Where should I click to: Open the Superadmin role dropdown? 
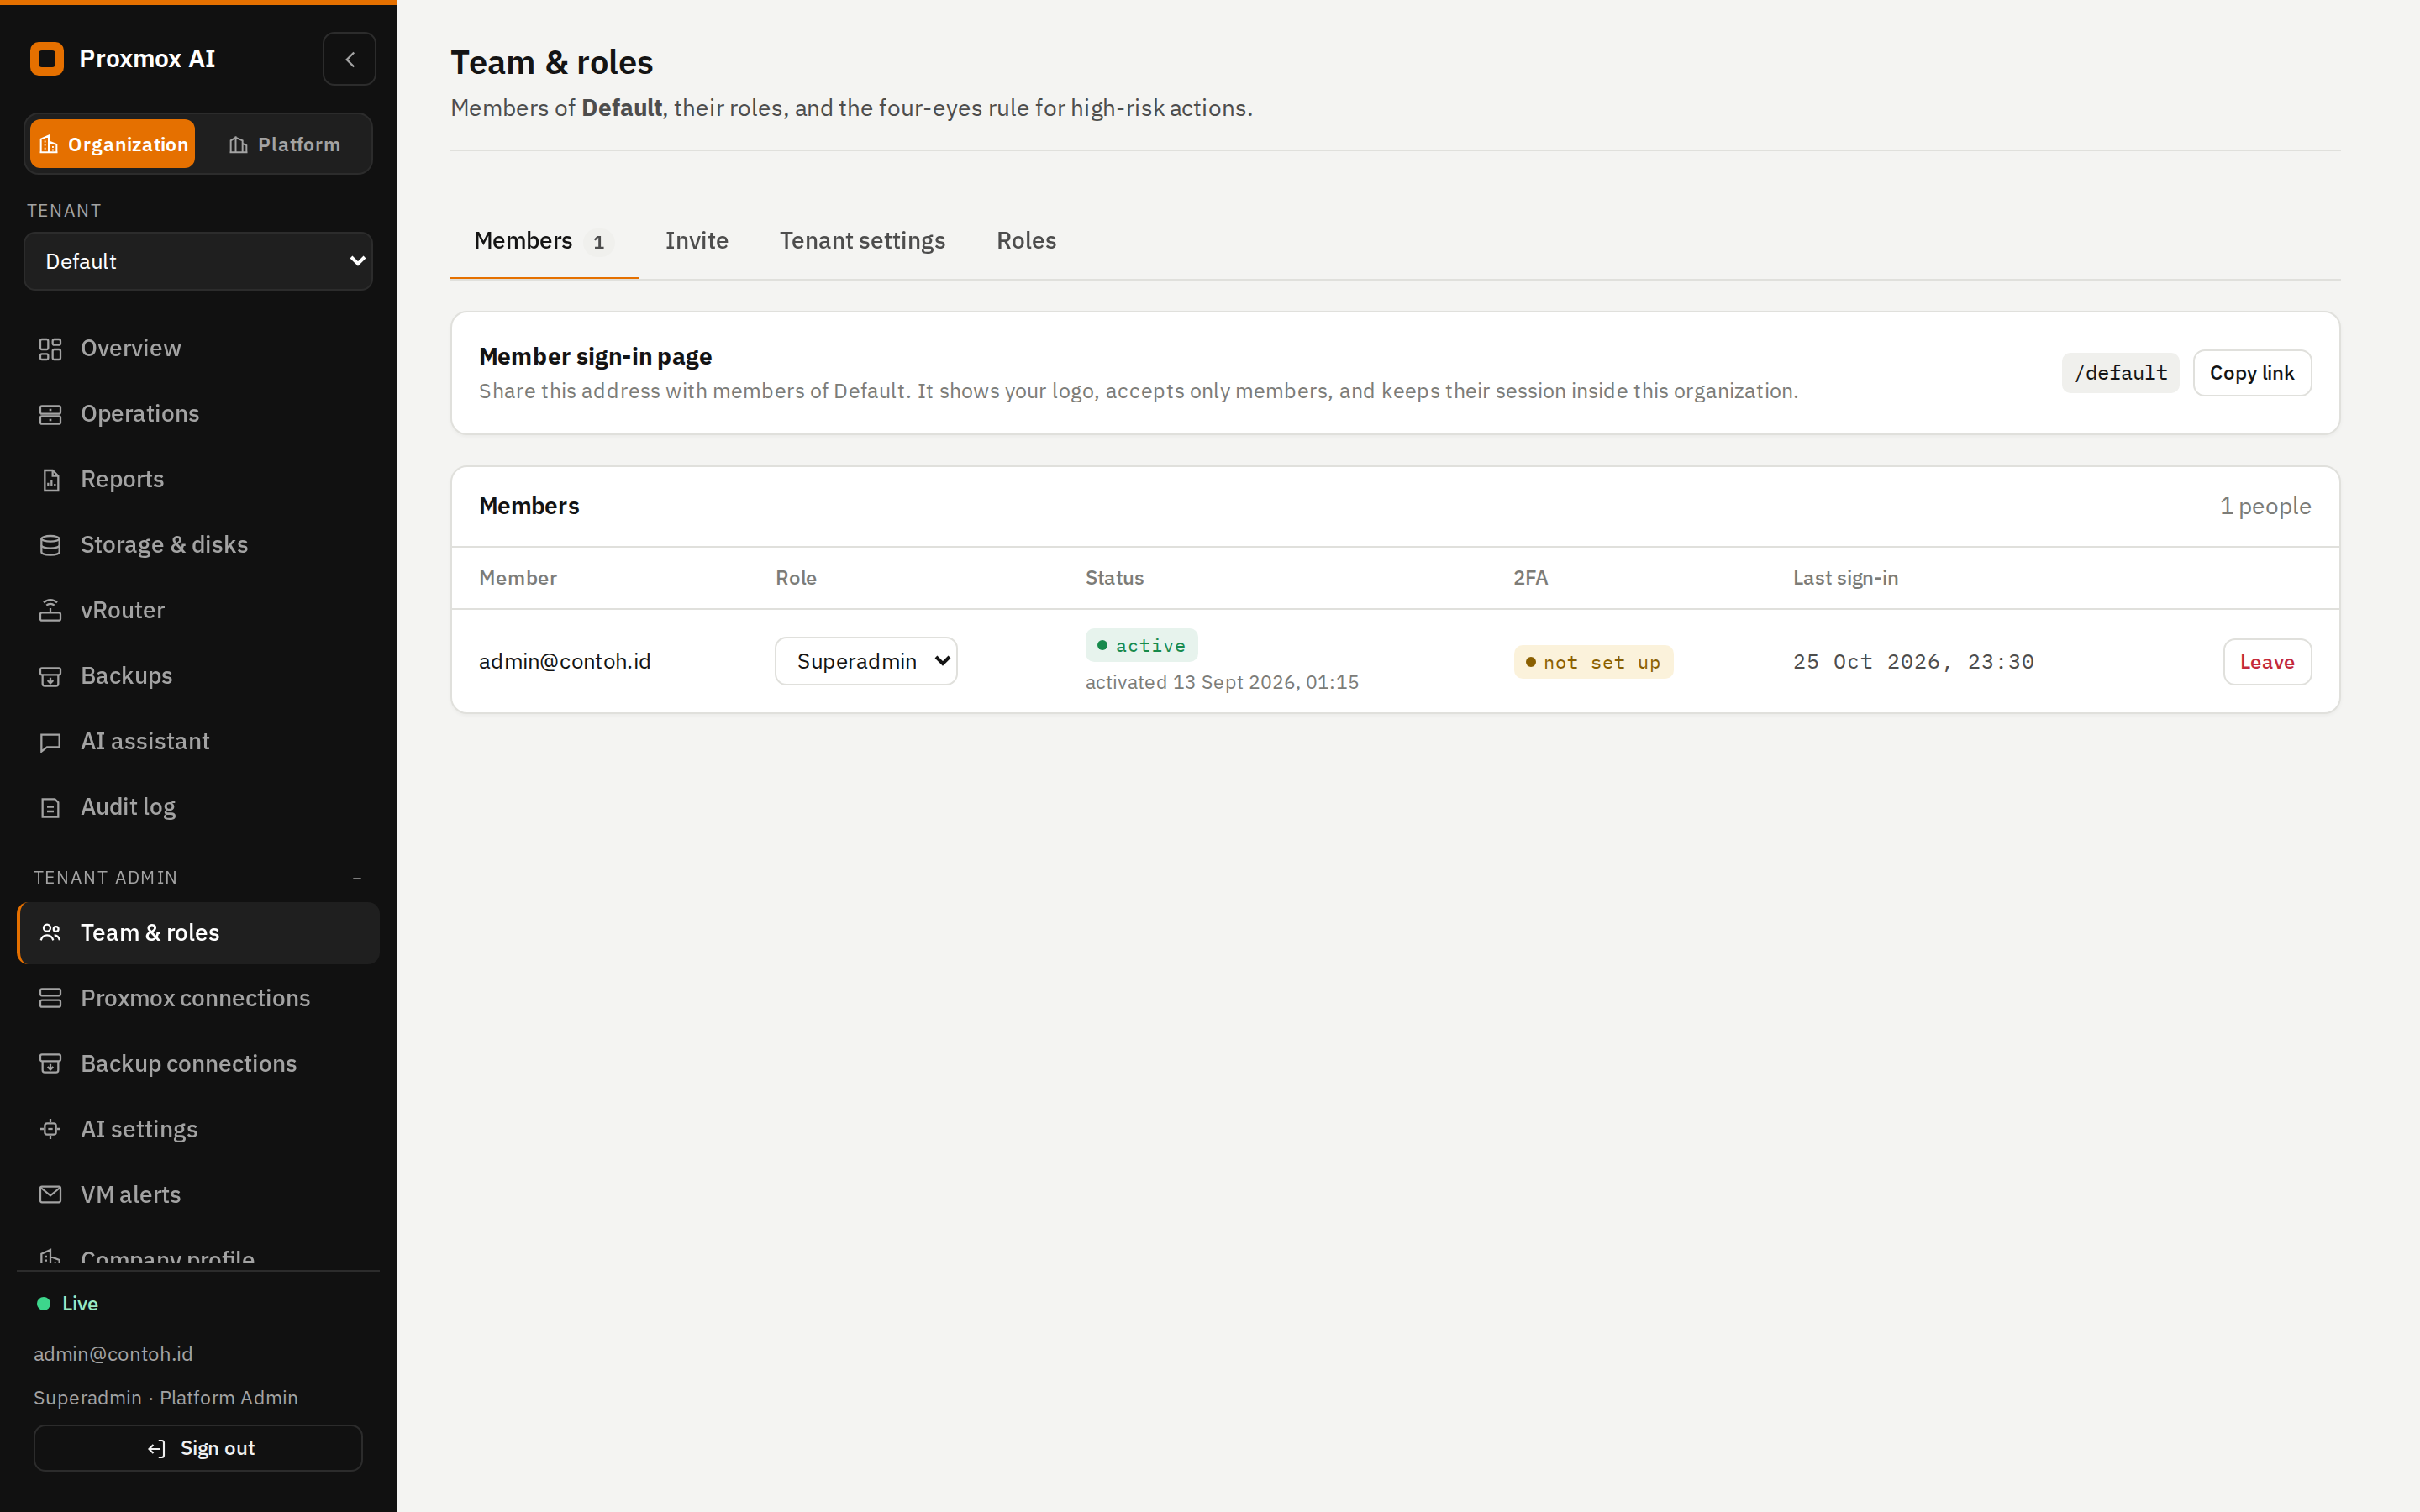tap(866, 661)
